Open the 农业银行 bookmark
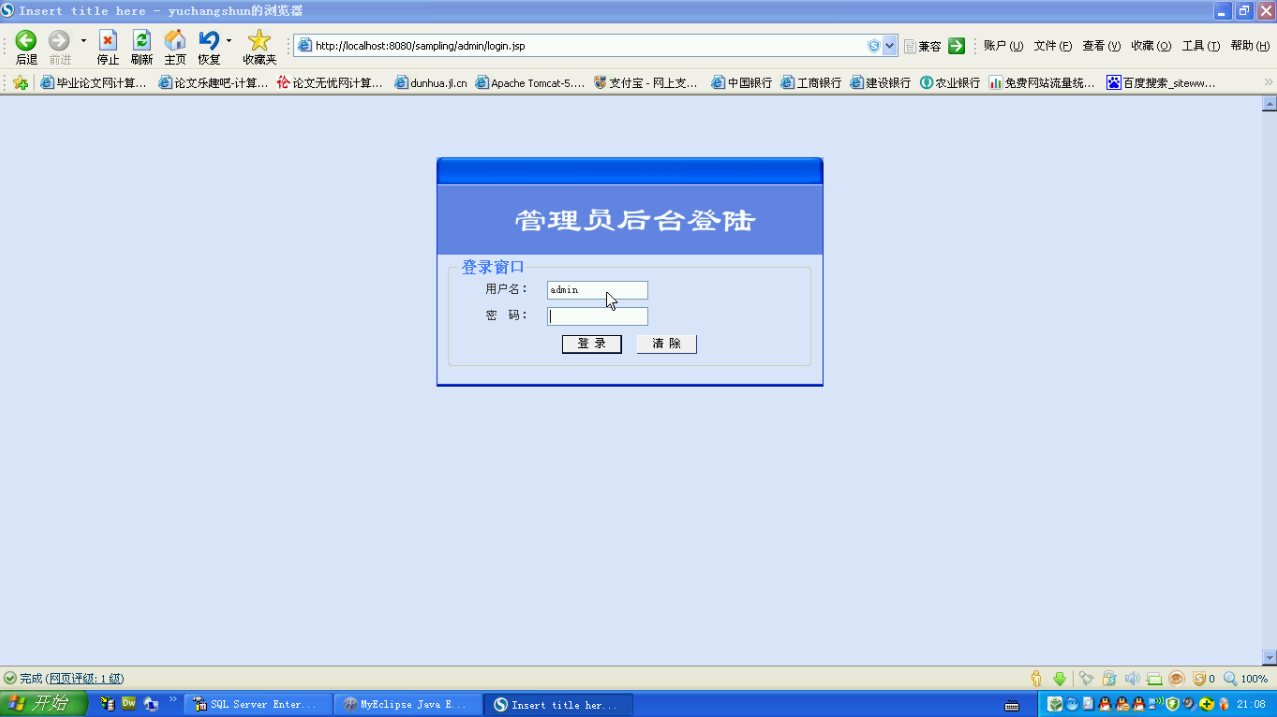The image size is (1277, 717). [950, 83]
